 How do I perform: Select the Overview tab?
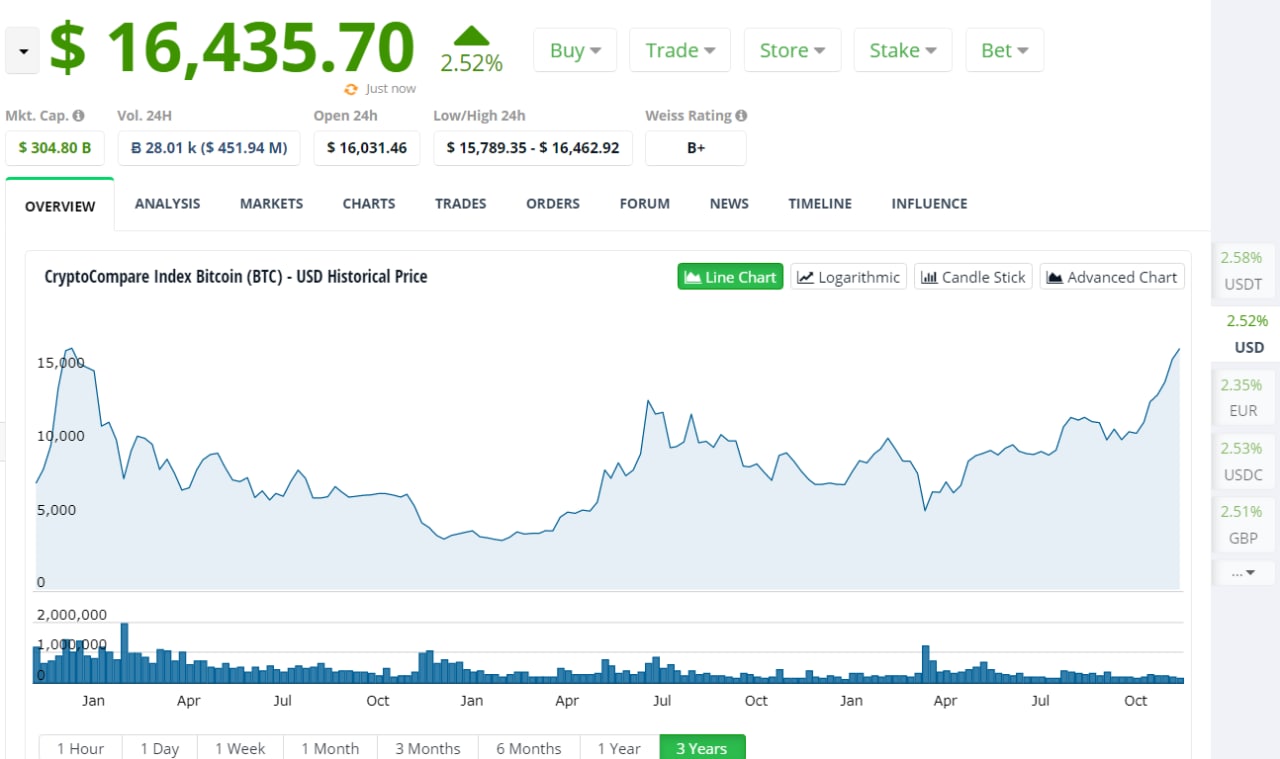point(60,206)
